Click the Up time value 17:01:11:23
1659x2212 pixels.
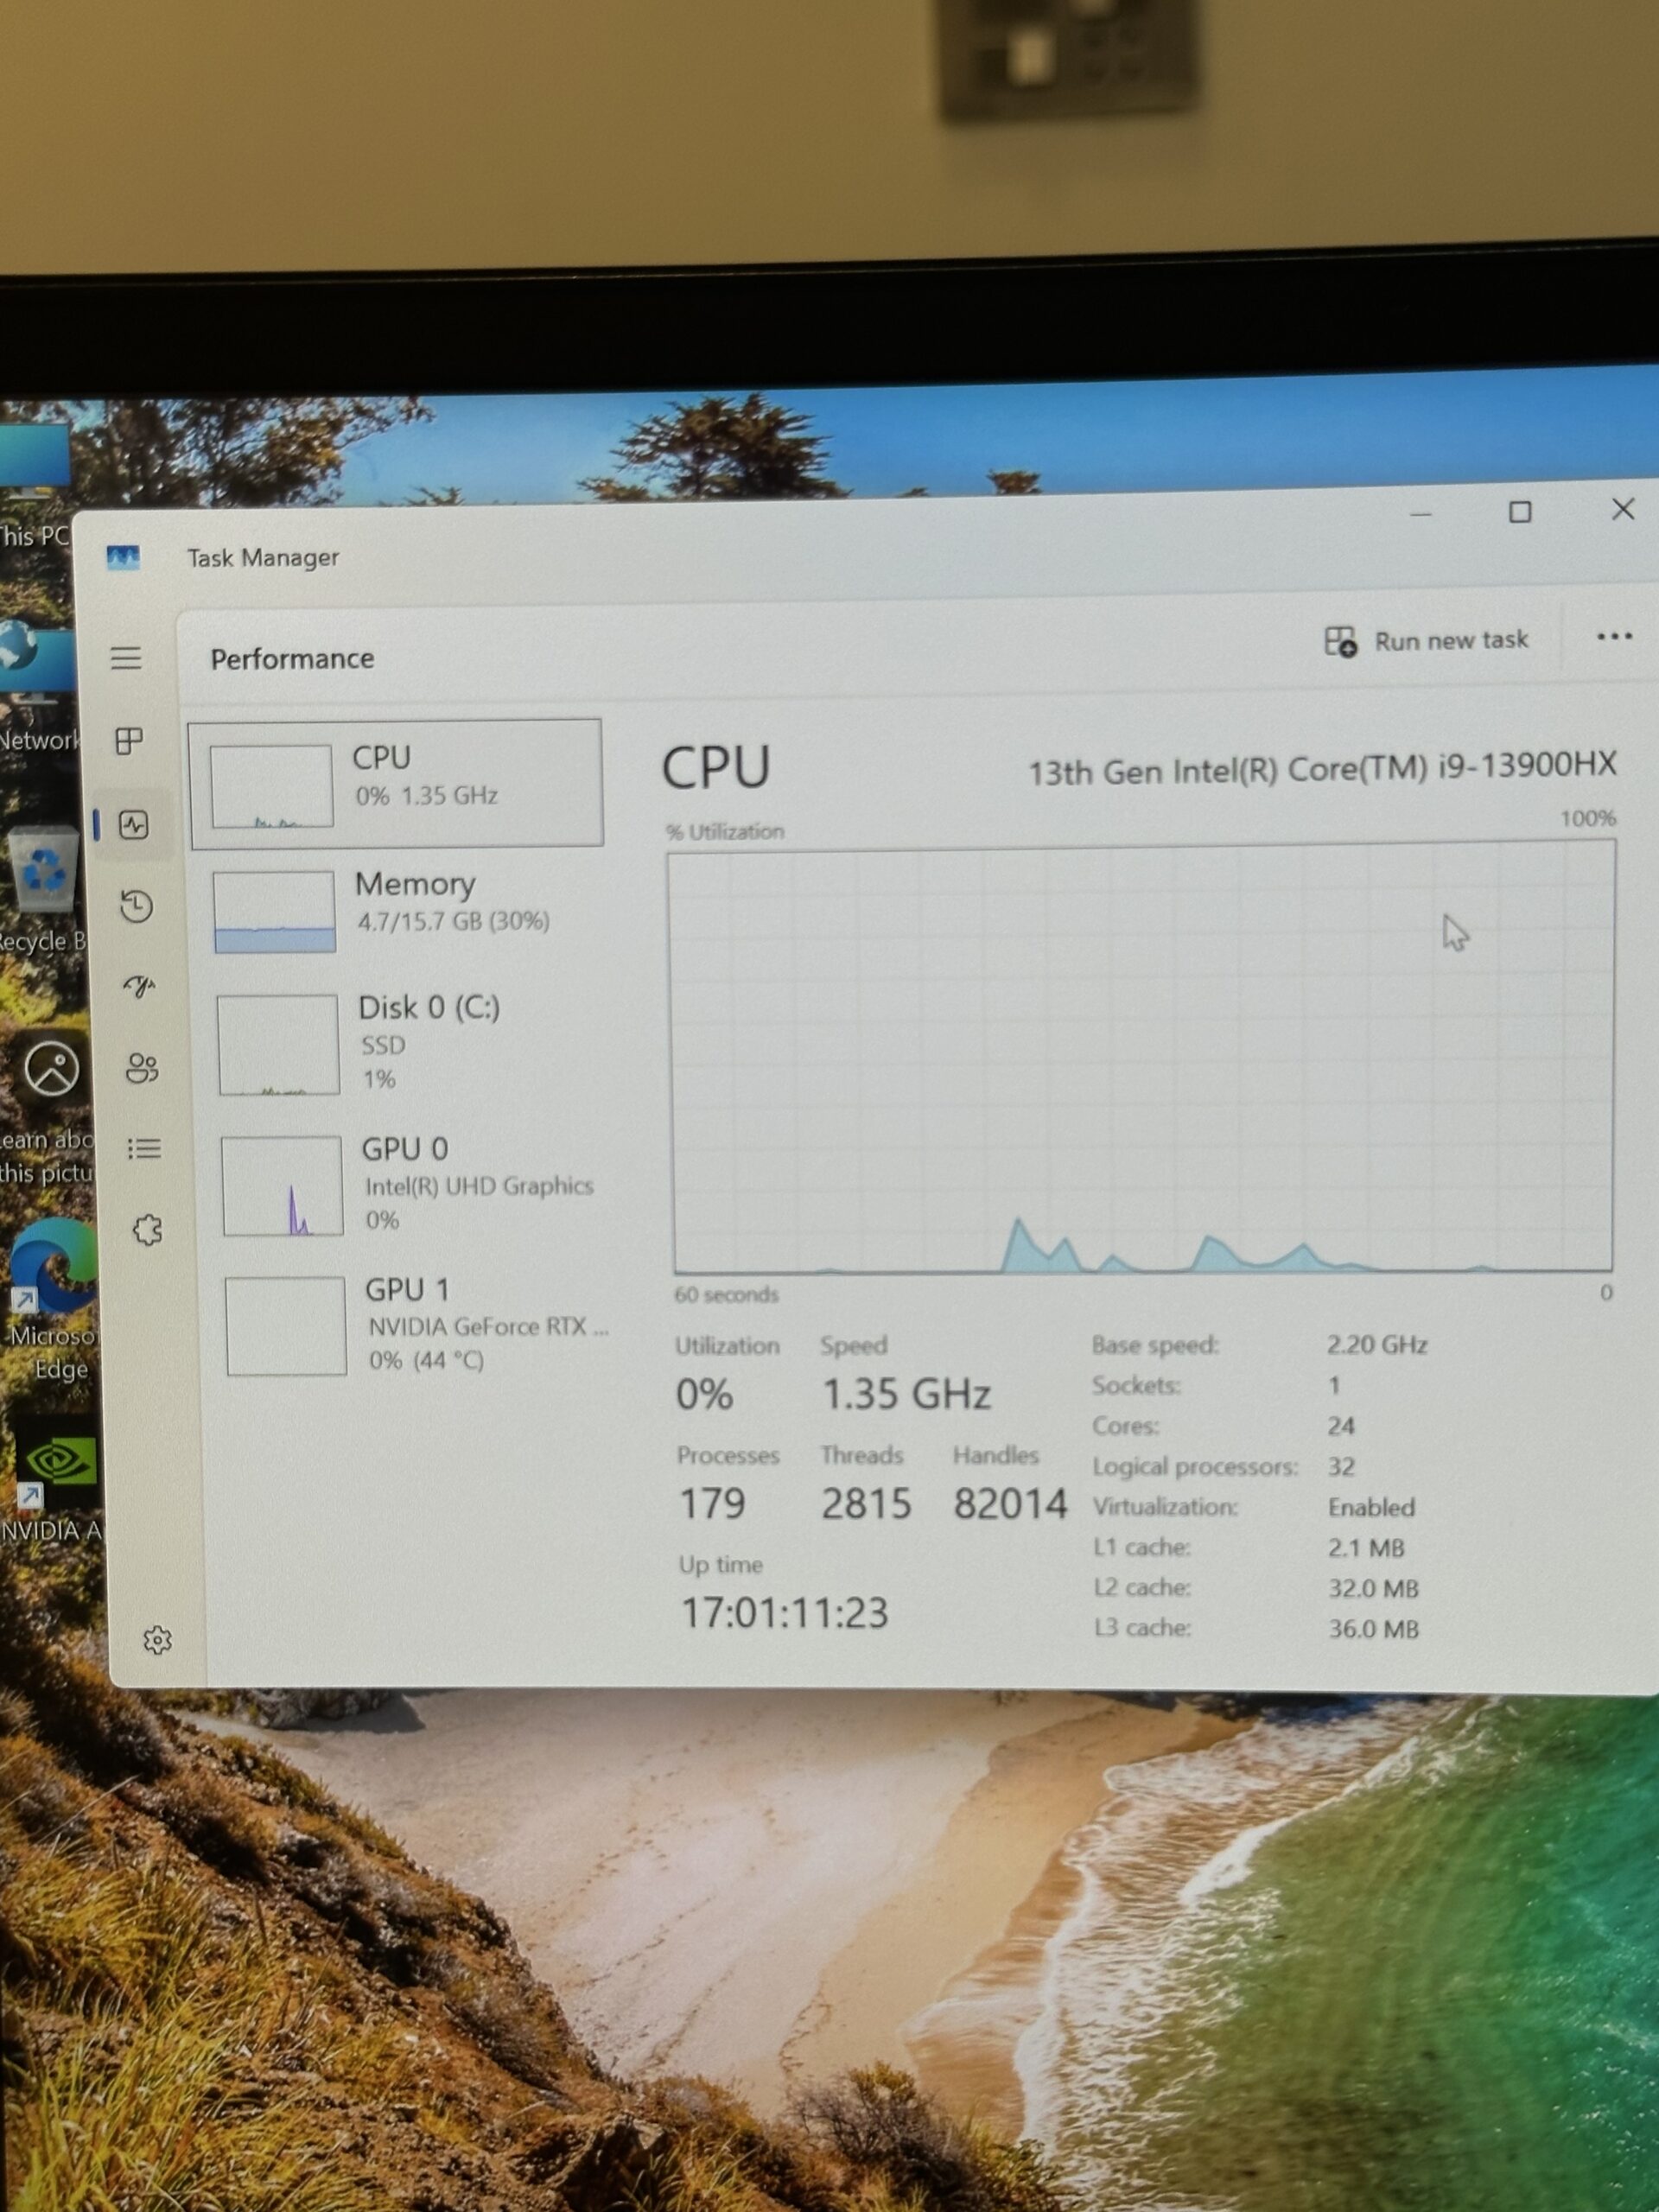tap(784, 1613)
